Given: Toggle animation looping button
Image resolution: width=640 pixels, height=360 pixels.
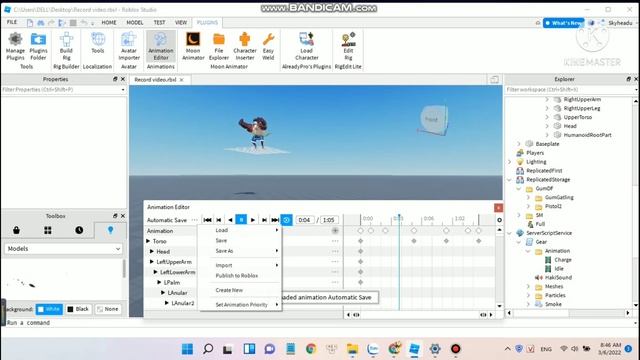Looking at the screenshot, I should pos(287,220).
